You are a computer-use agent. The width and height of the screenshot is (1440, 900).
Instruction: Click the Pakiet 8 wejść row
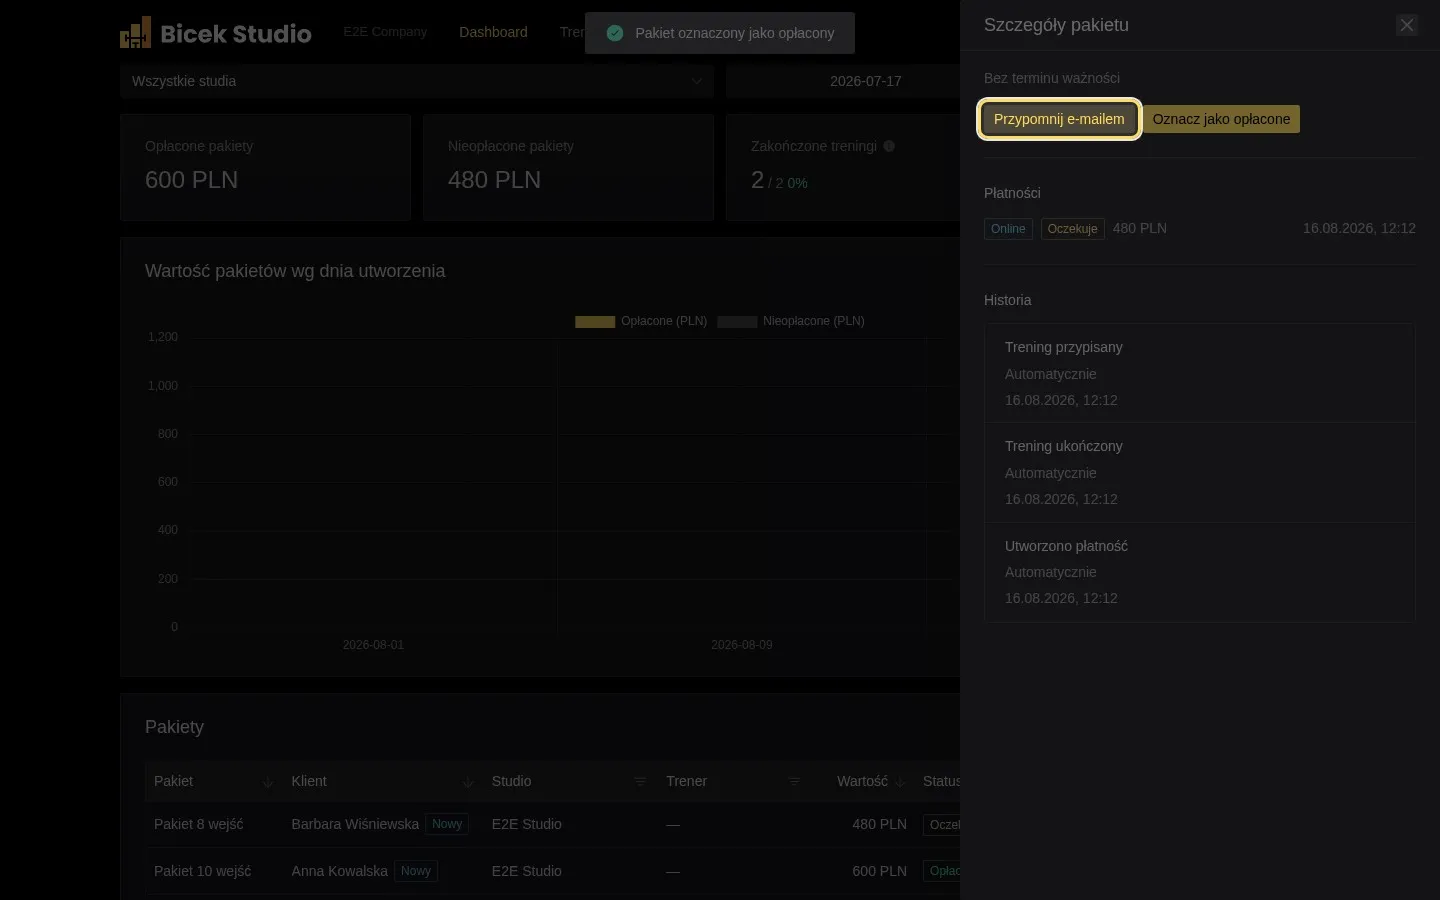coord(552,824)
